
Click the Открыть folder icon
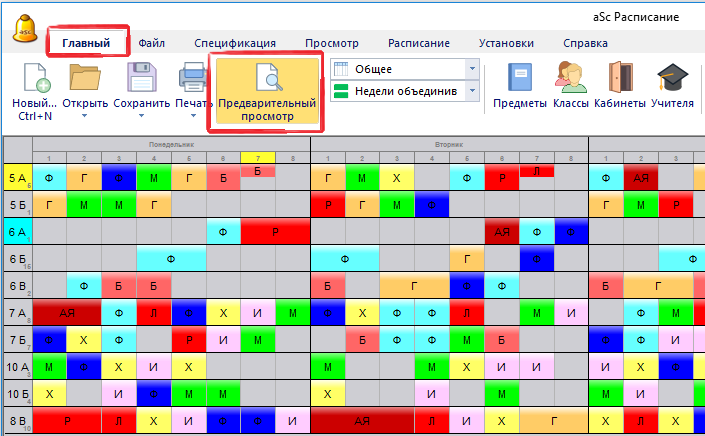[x=85, y=79]
